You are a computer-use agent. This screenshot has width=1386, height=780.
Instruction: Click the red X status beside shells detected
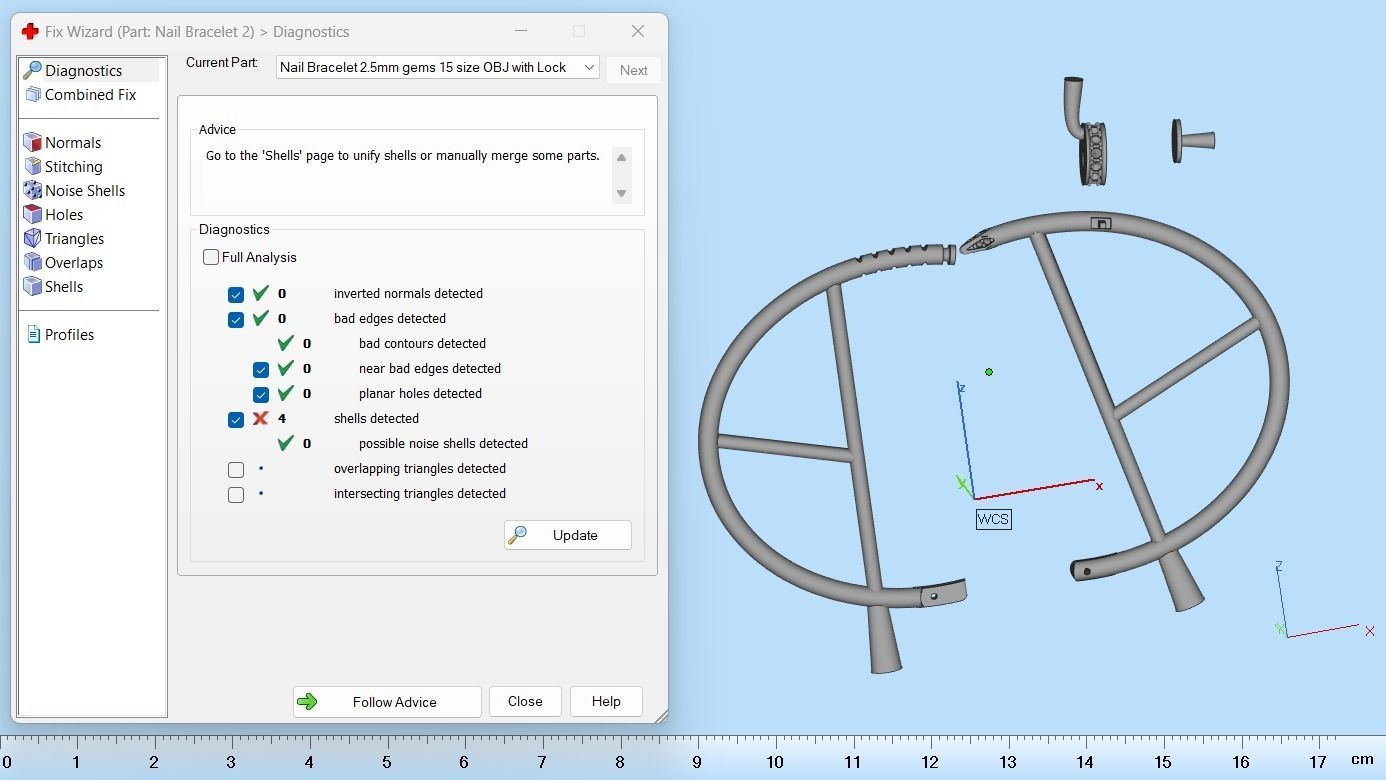(260, 418)
